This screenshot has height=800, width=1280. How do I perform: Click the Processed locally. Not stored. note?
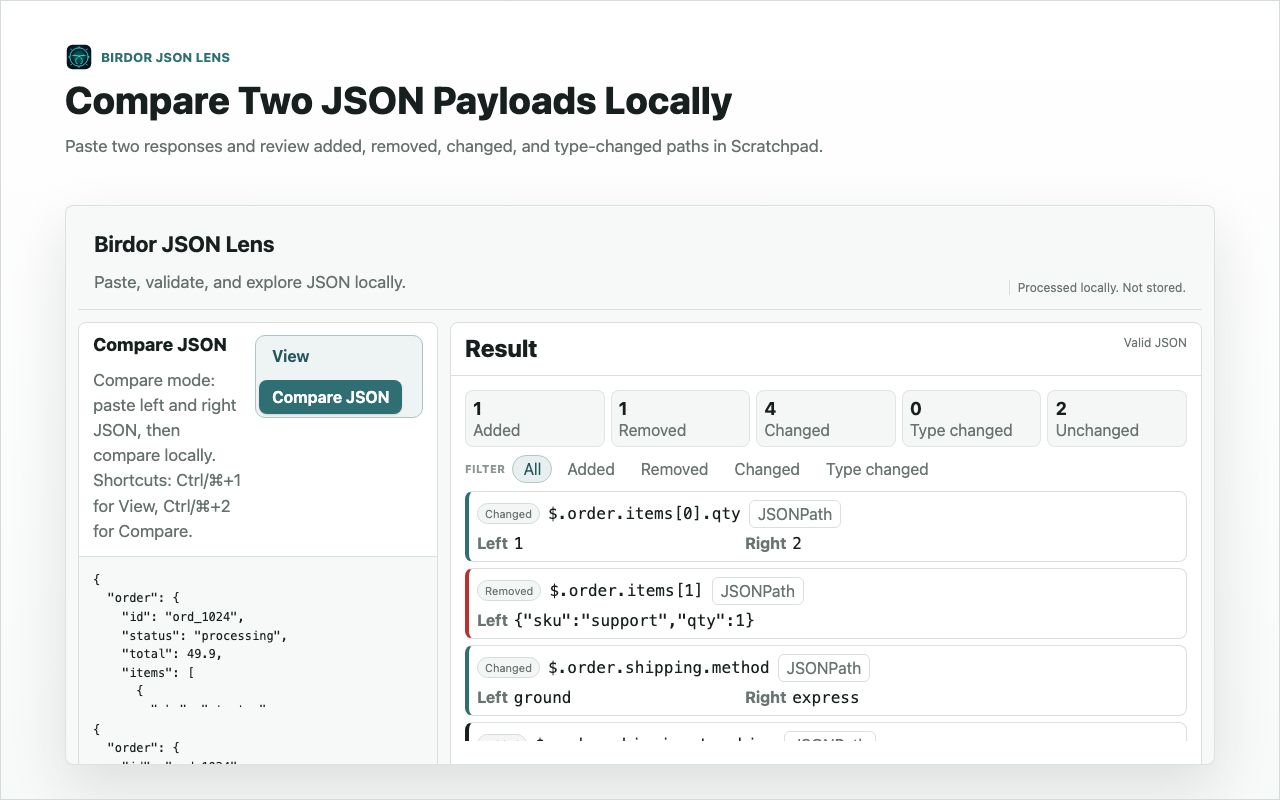[1101, 288]
